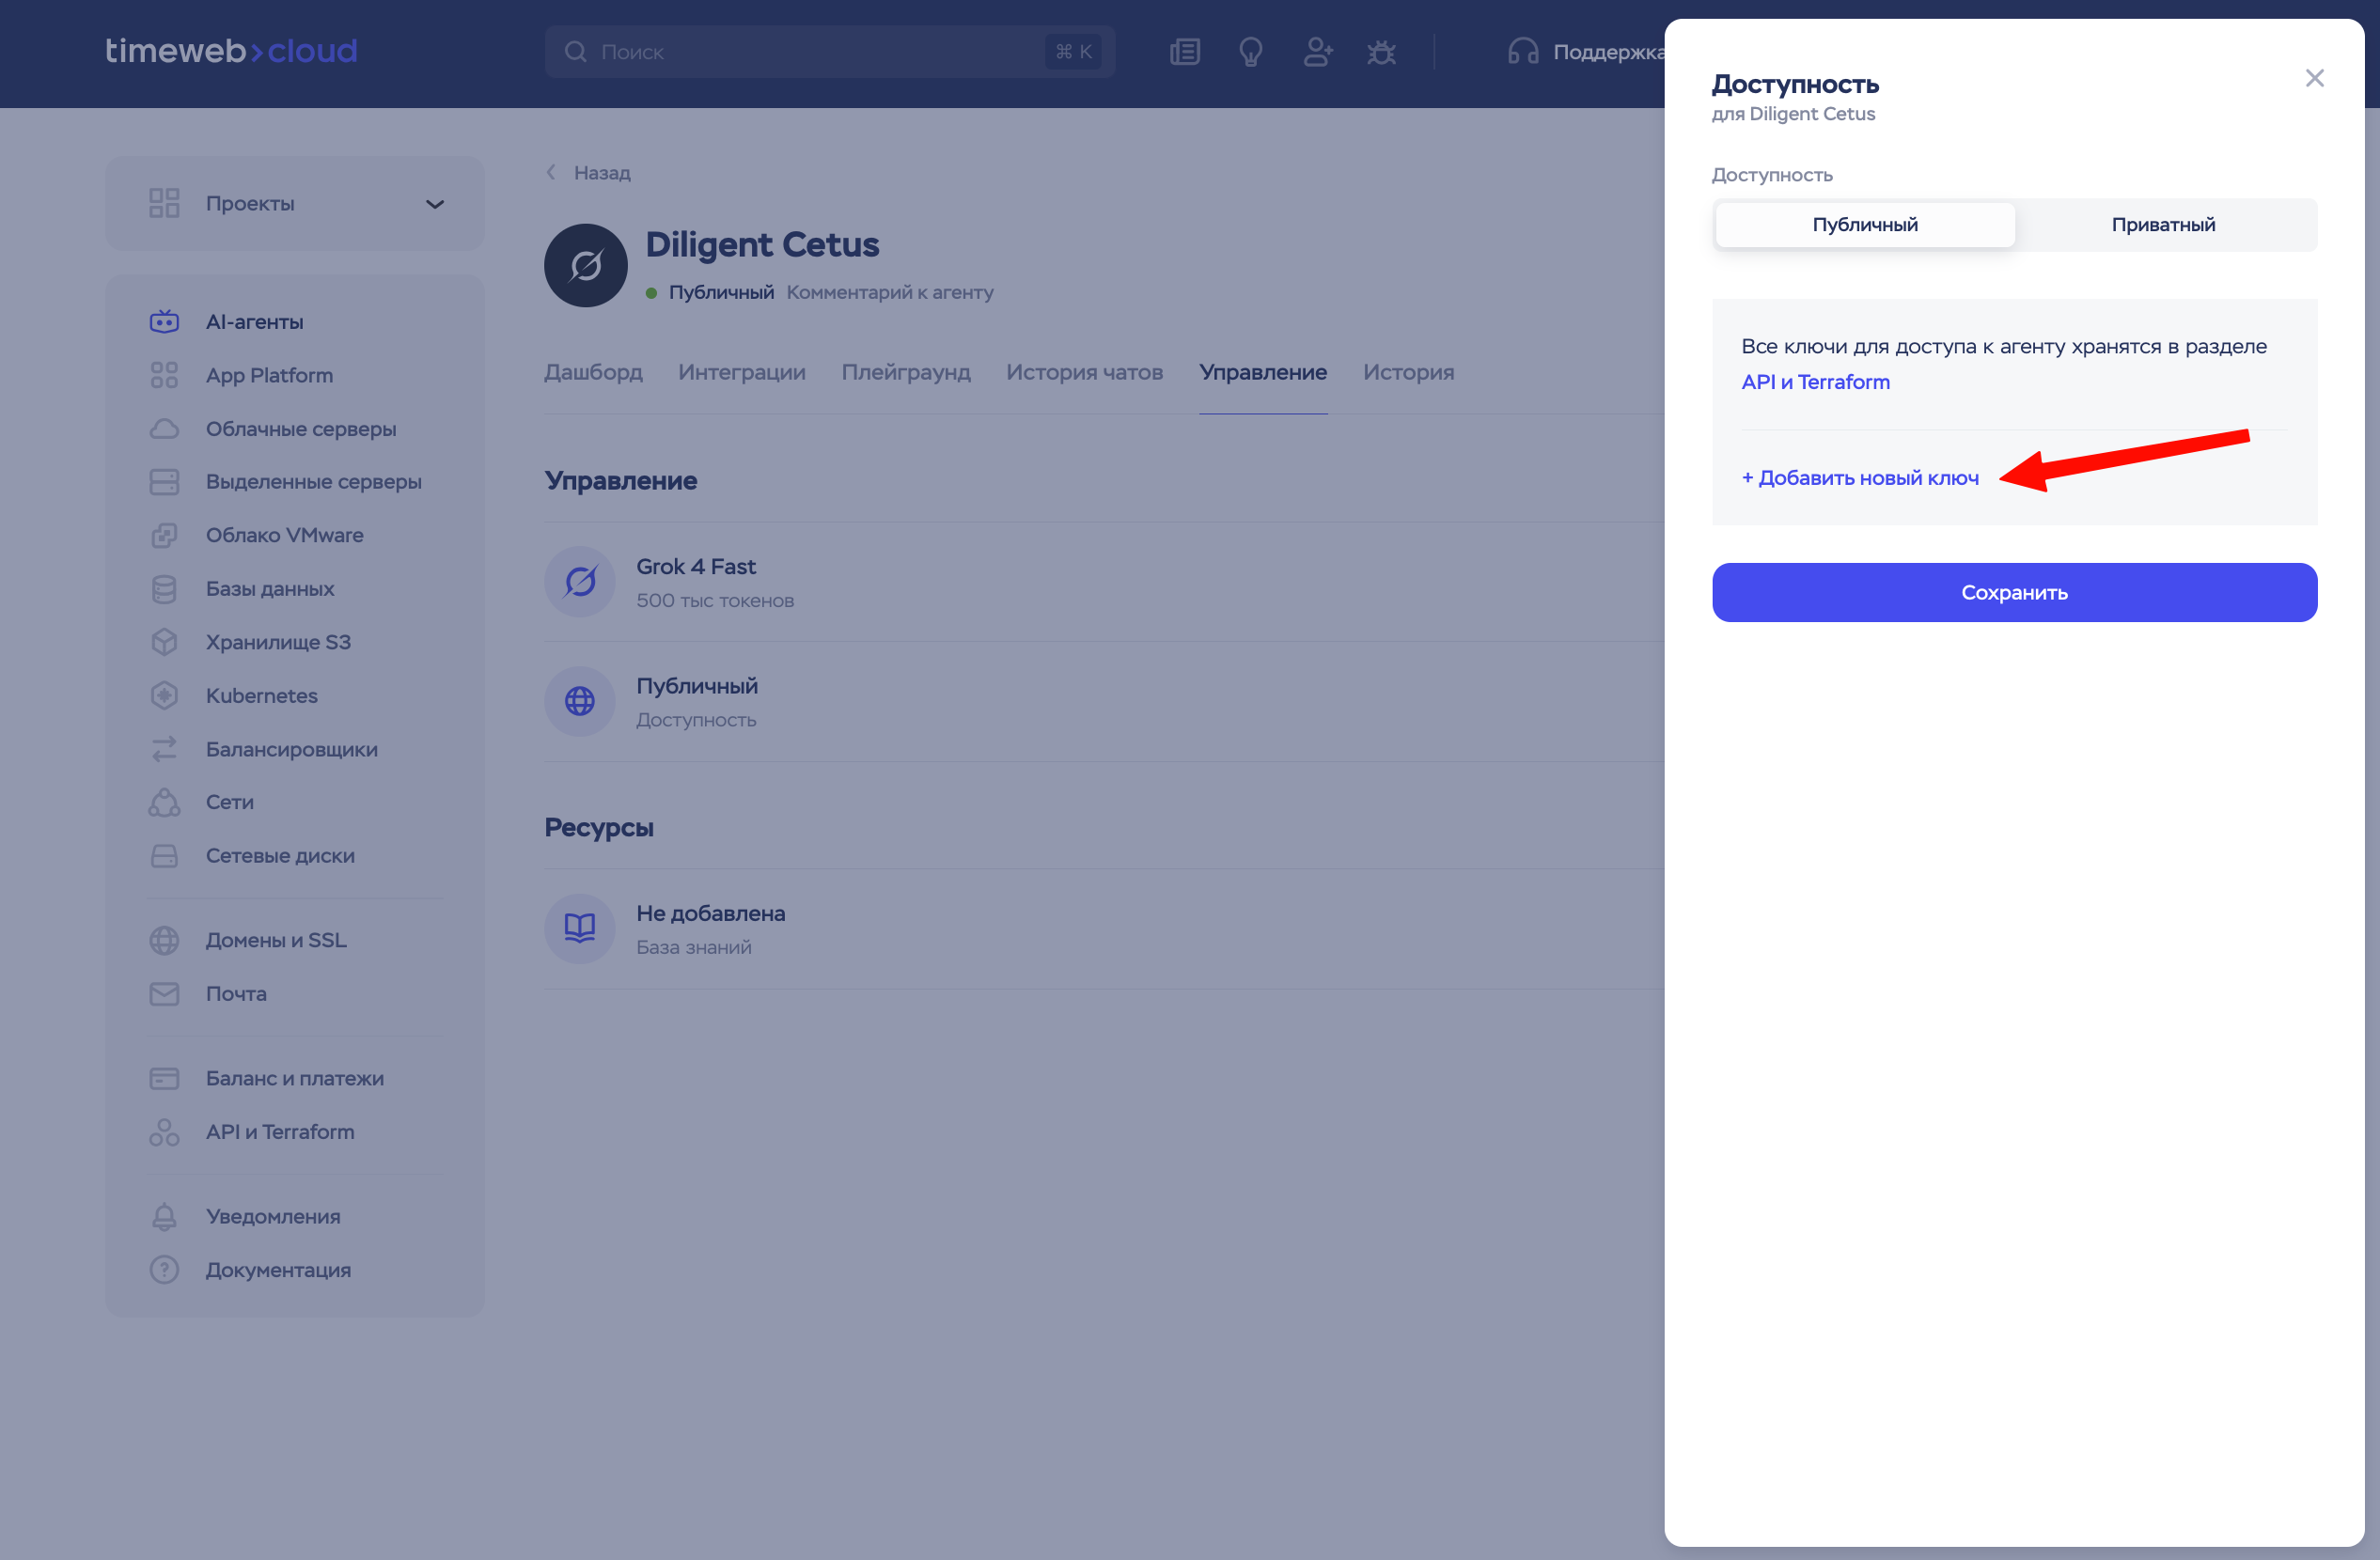Follow the API и Terraform link in panel
The height and width of the screenshot is (1560, 2380).
1815,382
